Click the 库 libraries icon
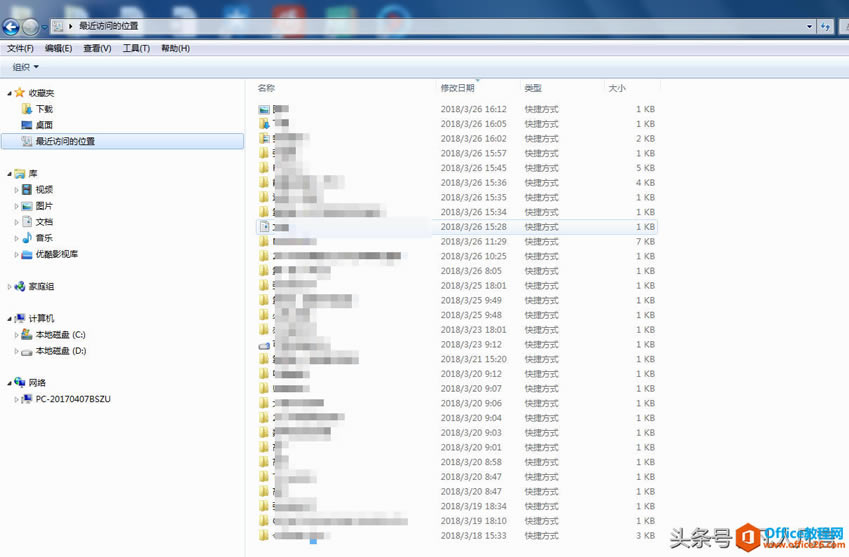 click(x=20, y=173)
